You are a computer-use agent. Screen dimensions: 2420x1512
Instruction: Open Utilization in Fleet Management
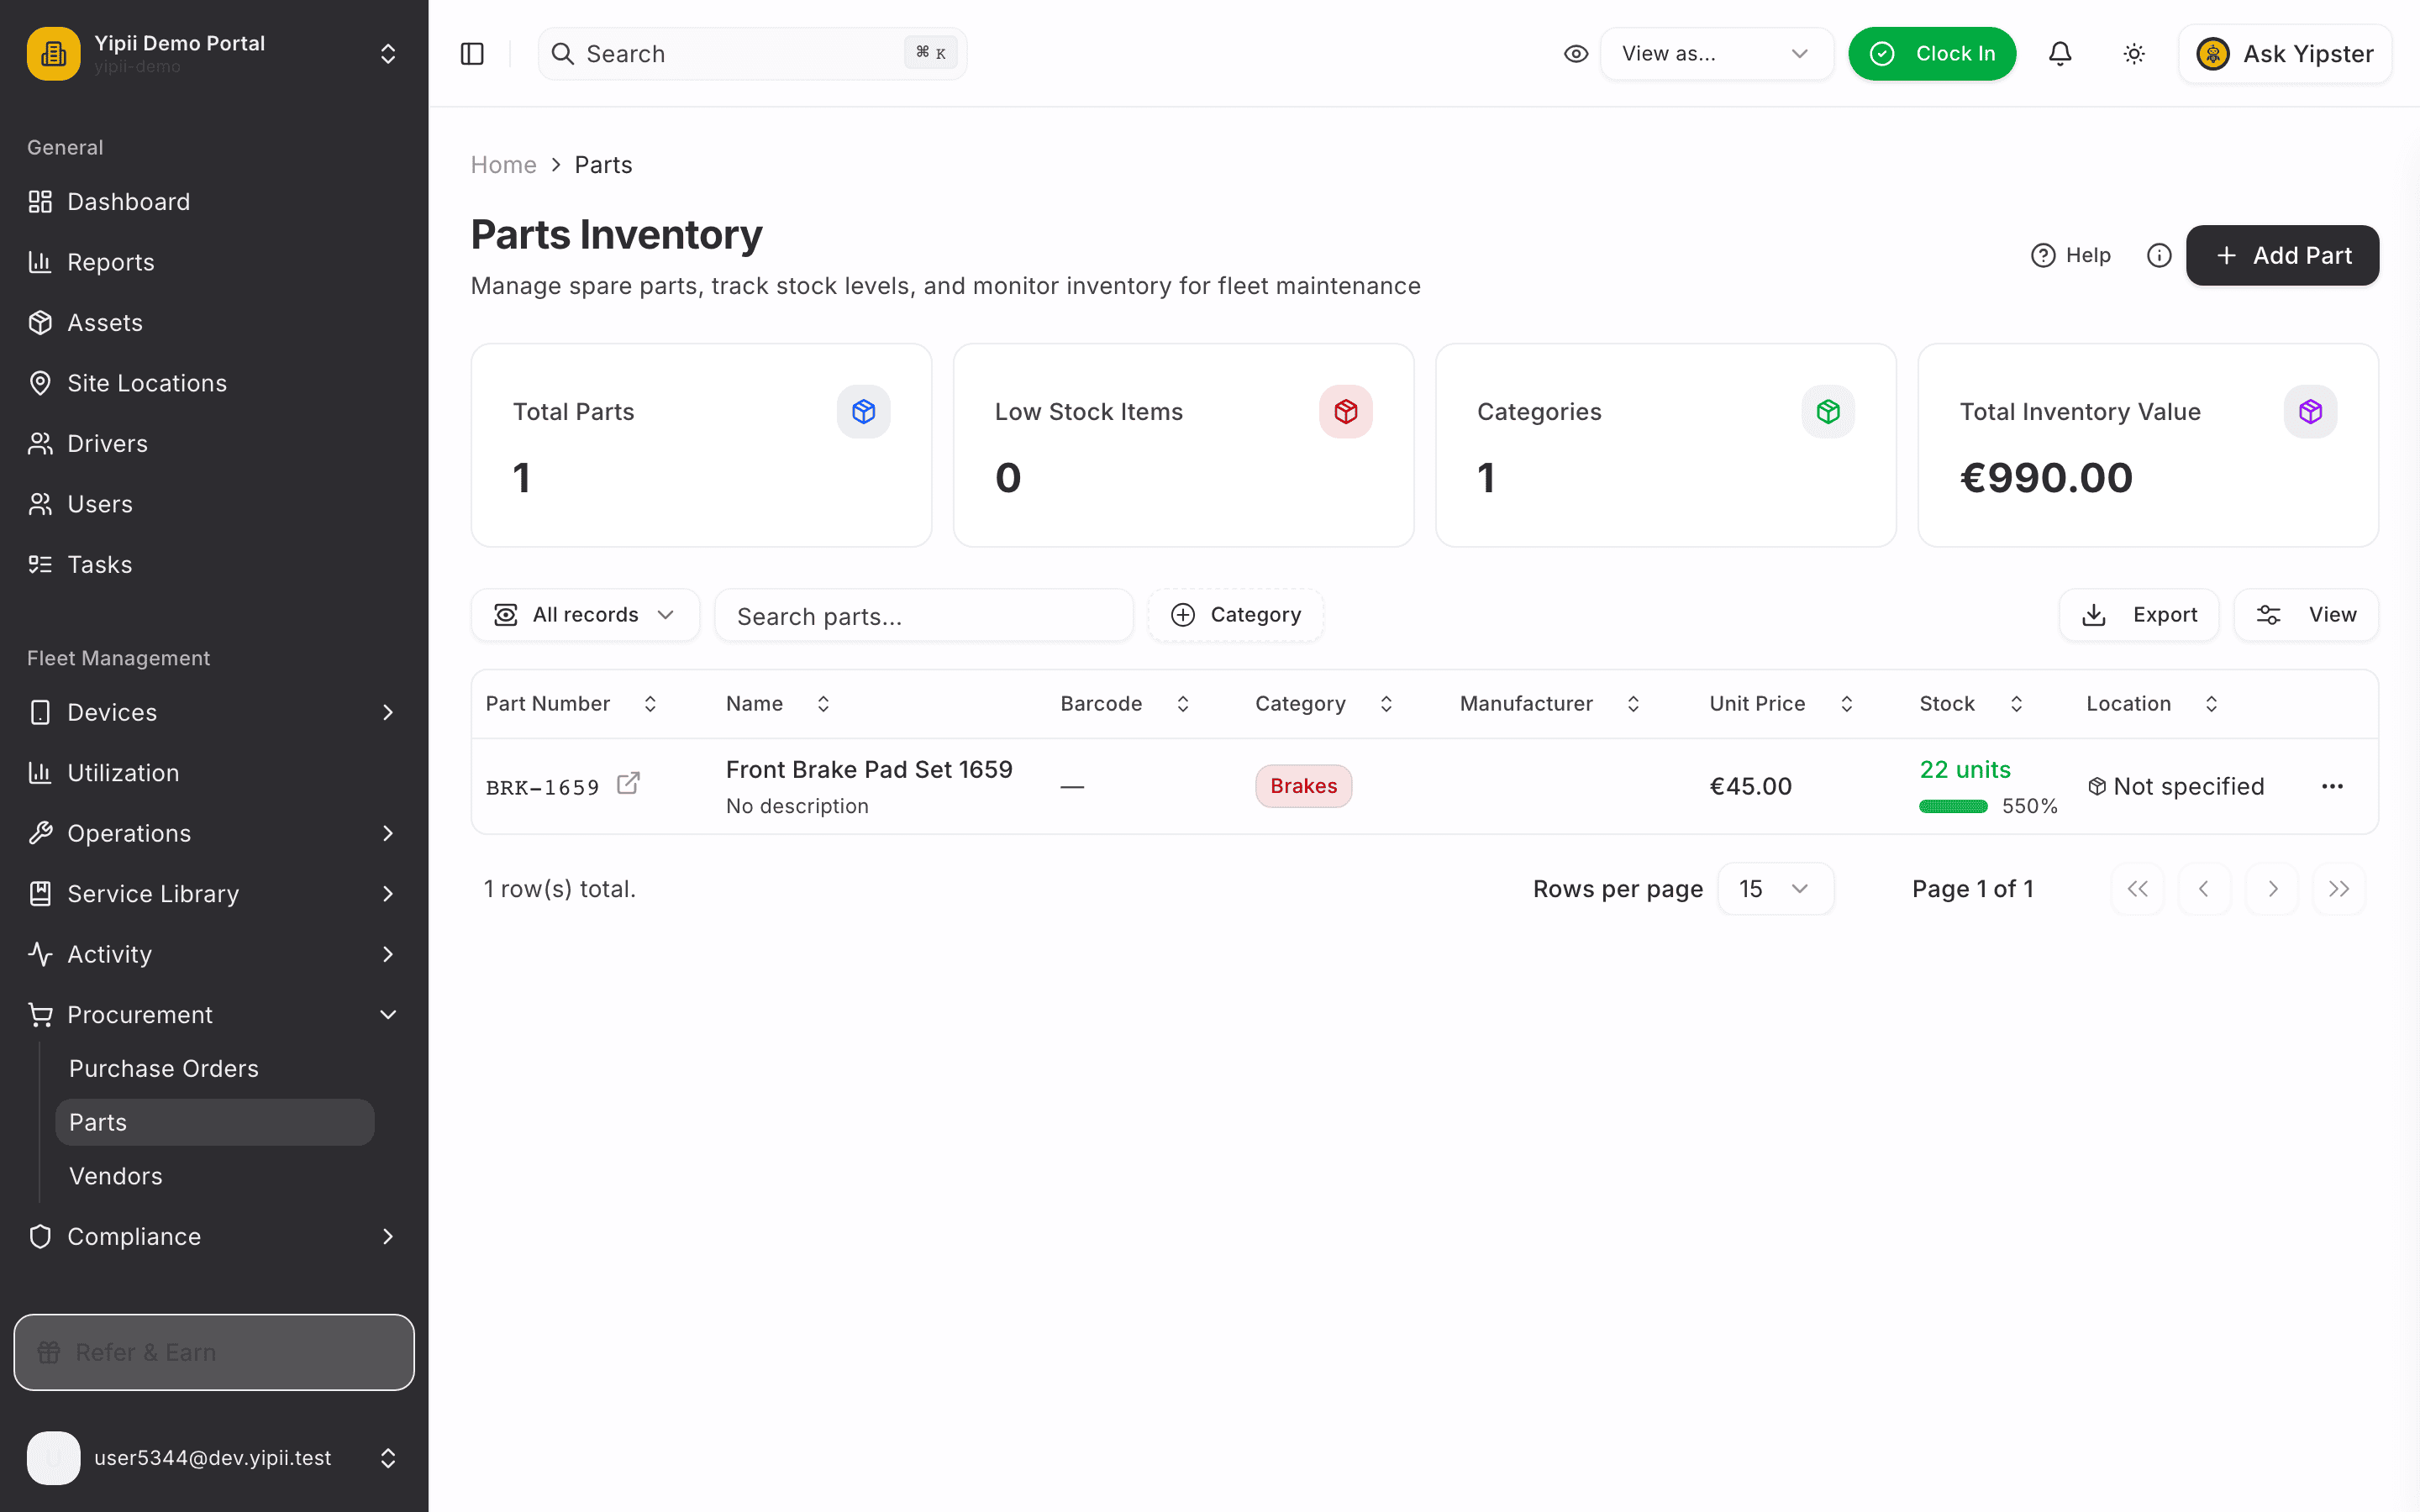pyautogui.click(x=214, y=773)
